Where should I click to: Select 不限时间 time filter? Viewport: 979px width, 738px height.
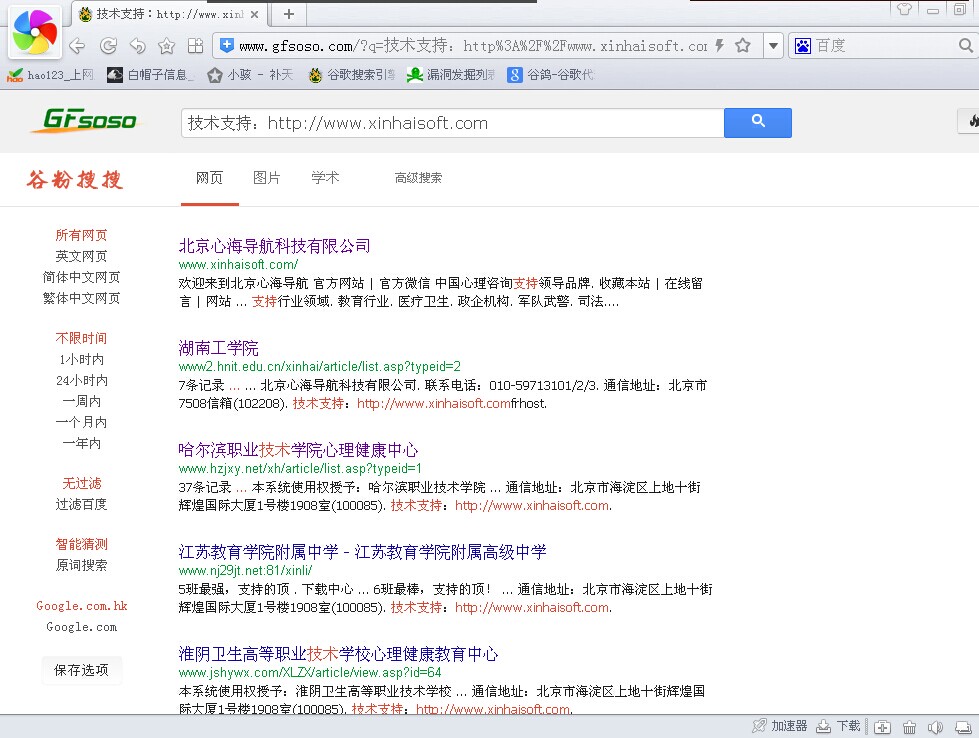(x=81, y=338)
